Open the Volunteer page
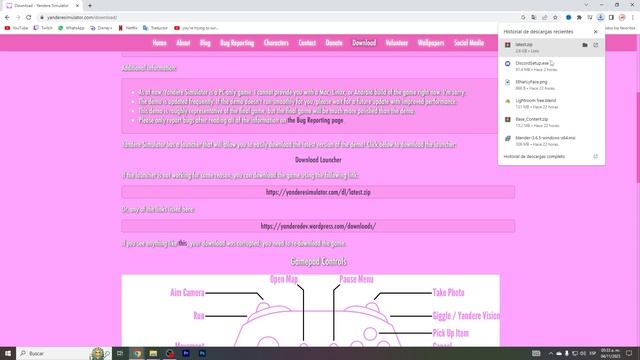The width and height of the screenshot is (640, 360). 396,43
